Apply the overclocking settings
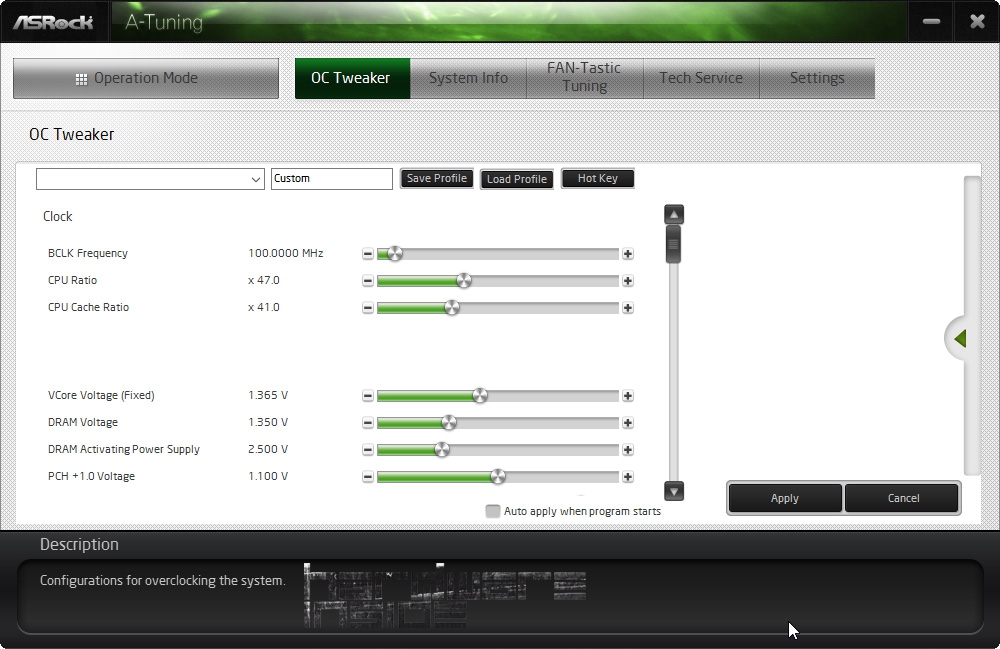This screenshot has height=649, width=1000. click(x=784, y=498)
